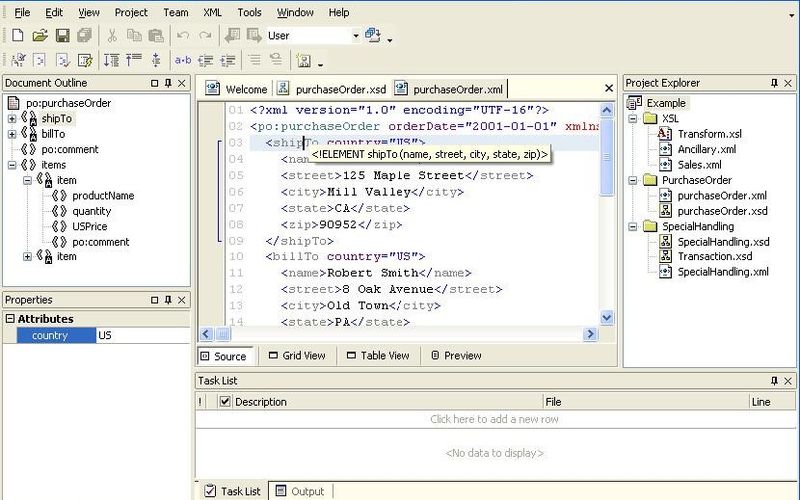Click the uncomment lines toolbar icon
This screenshot has height=500, width=800.
point(276,61)
